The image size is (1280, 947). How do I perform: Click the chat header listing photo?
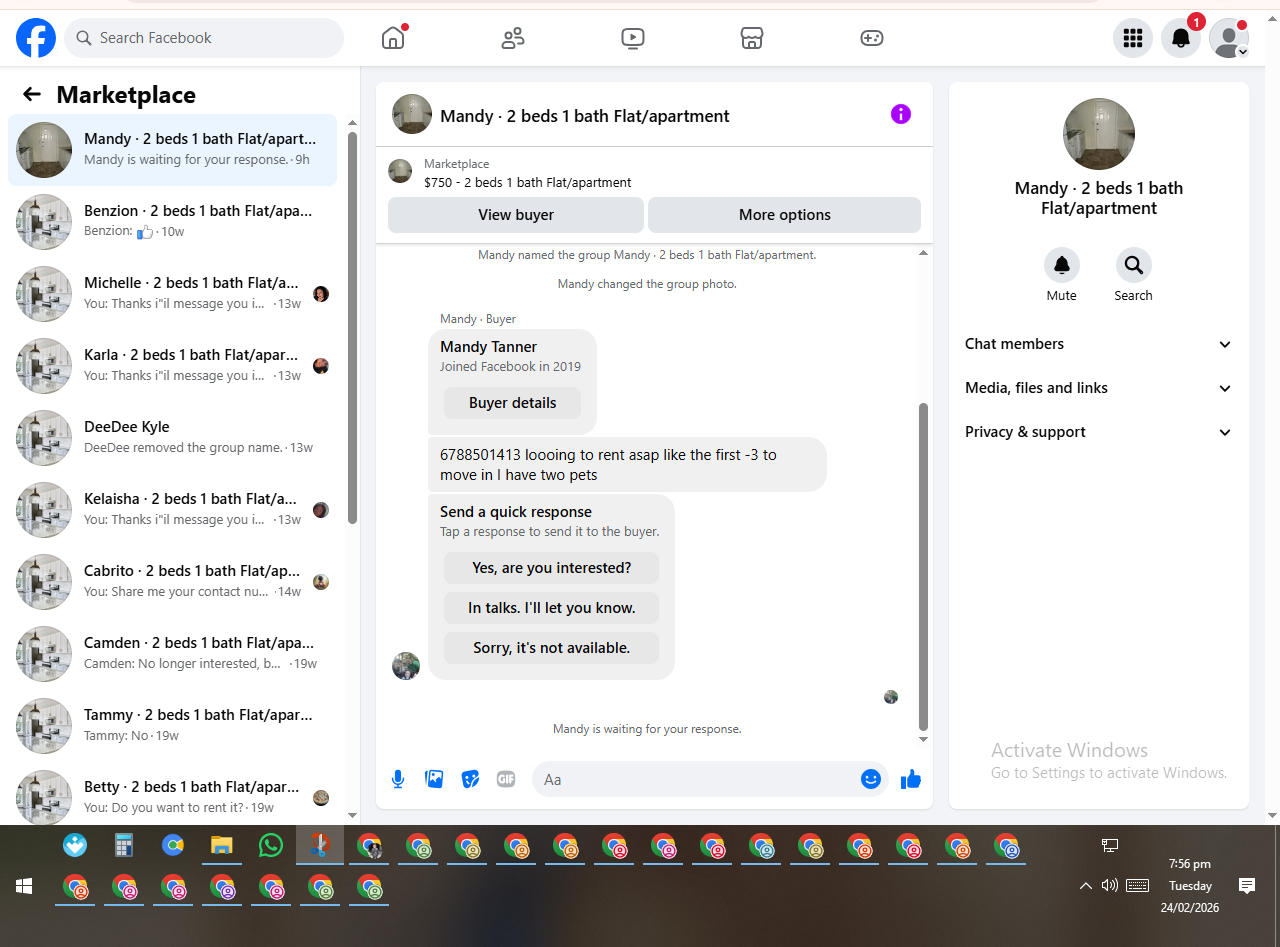pyautogui.click(x=412, y=114)
